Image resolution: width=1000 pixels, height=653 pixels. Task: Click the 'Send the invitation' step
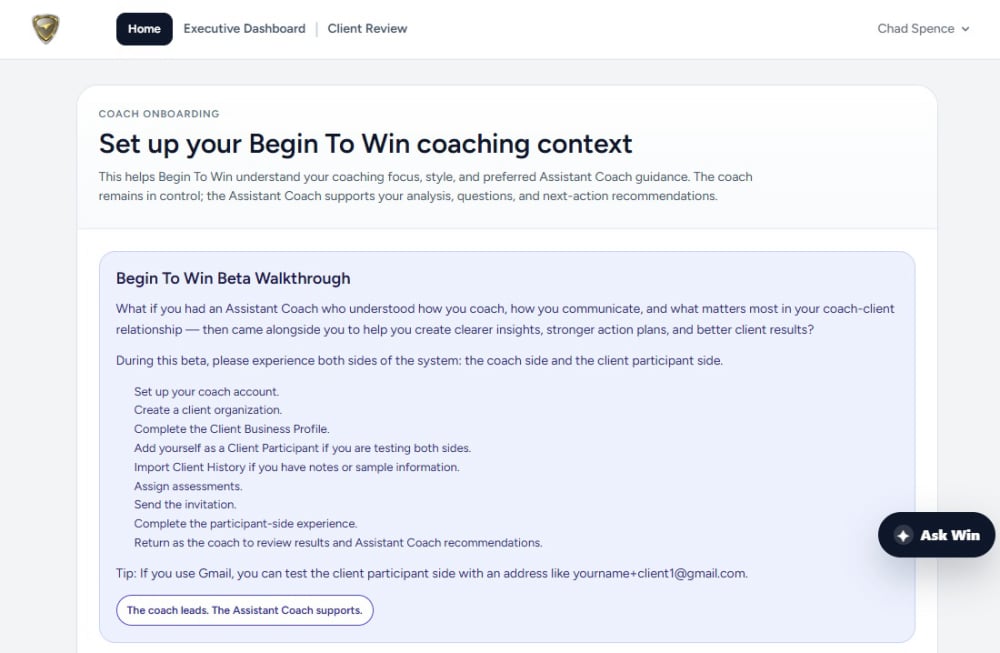pos(185,504)
